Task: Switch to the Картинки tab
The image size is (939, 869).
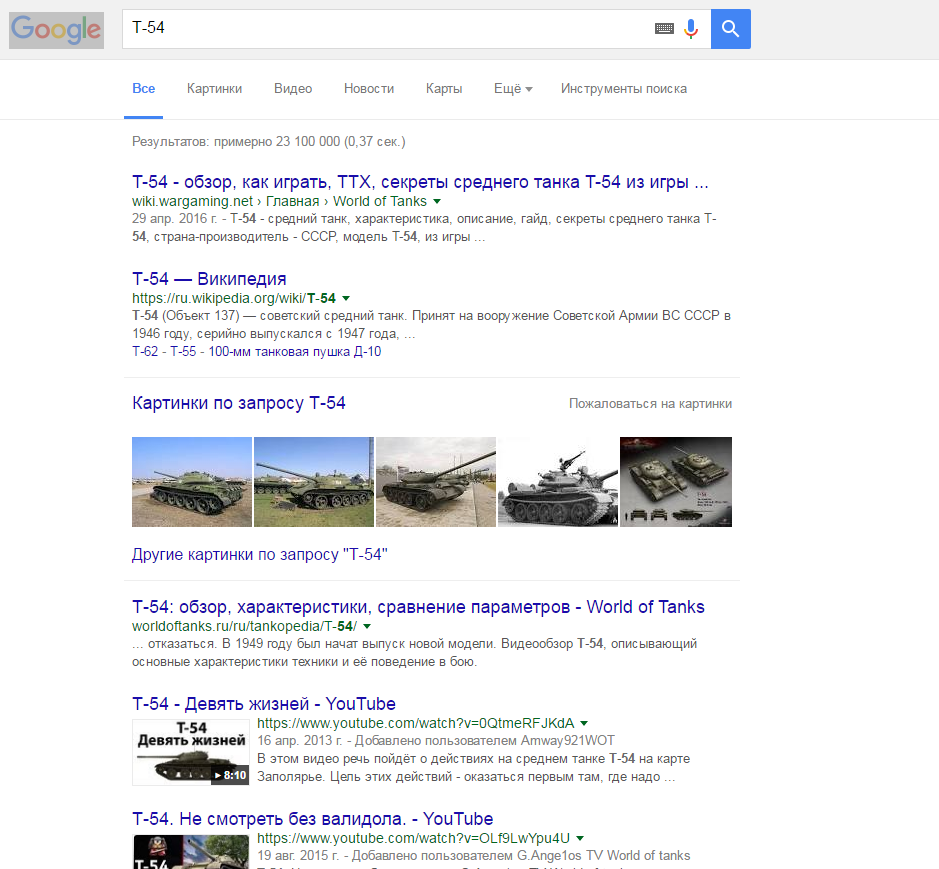Action: [x=214, y=89]
